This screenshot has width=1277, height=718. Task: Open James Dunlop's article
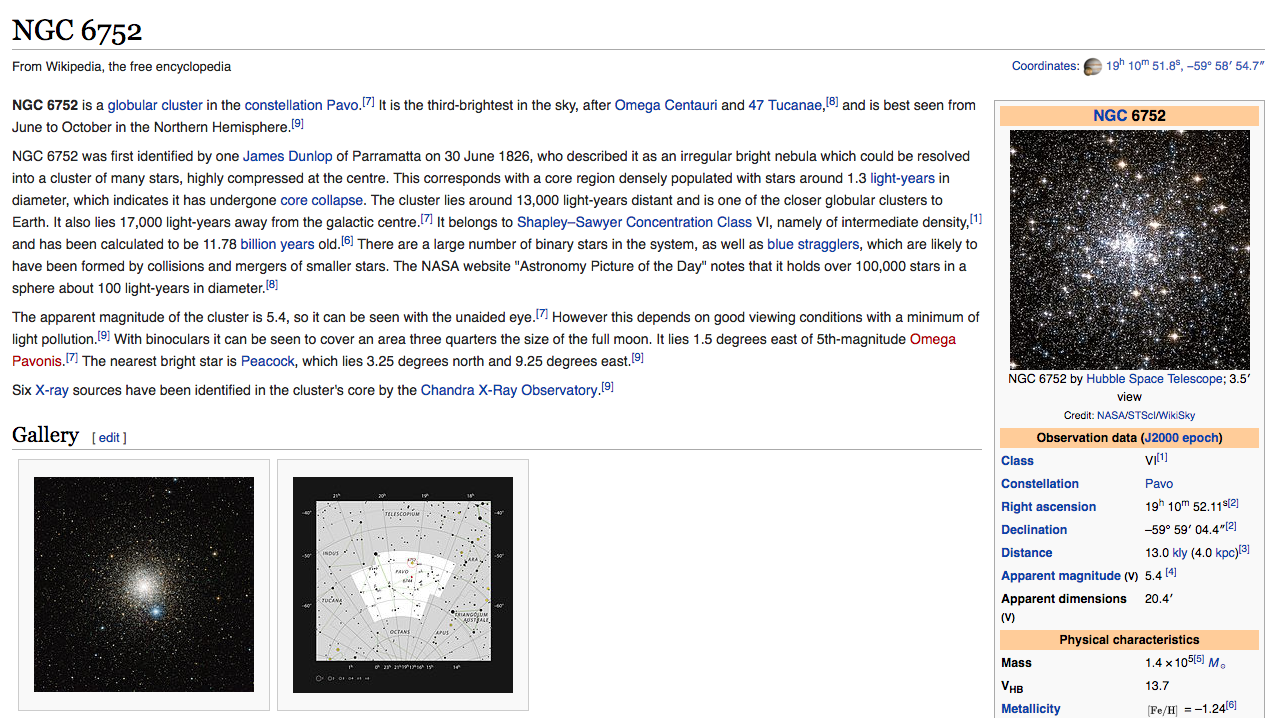[288, 156]
